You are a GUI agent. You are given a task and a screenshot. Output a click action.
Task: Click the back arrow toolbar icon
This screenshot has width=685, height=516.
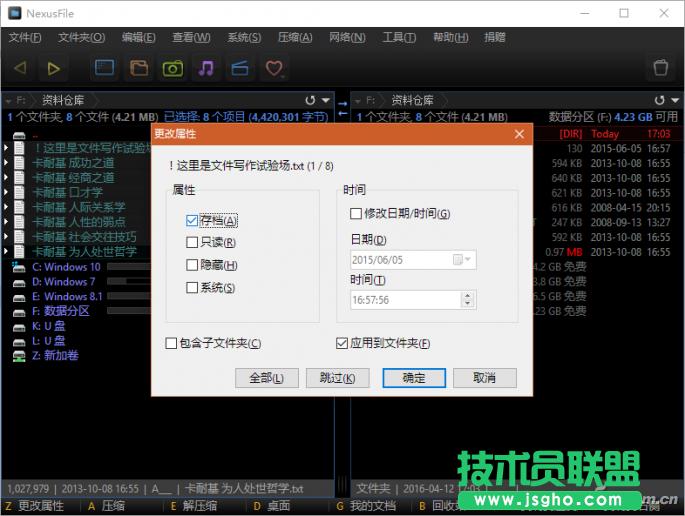click(21, 68)
